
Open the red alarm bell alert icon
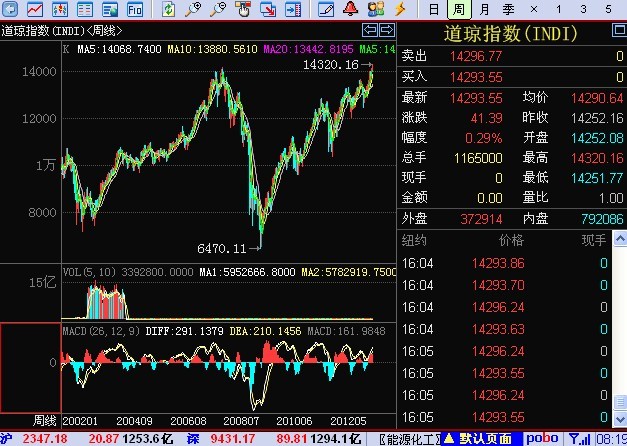350,9
